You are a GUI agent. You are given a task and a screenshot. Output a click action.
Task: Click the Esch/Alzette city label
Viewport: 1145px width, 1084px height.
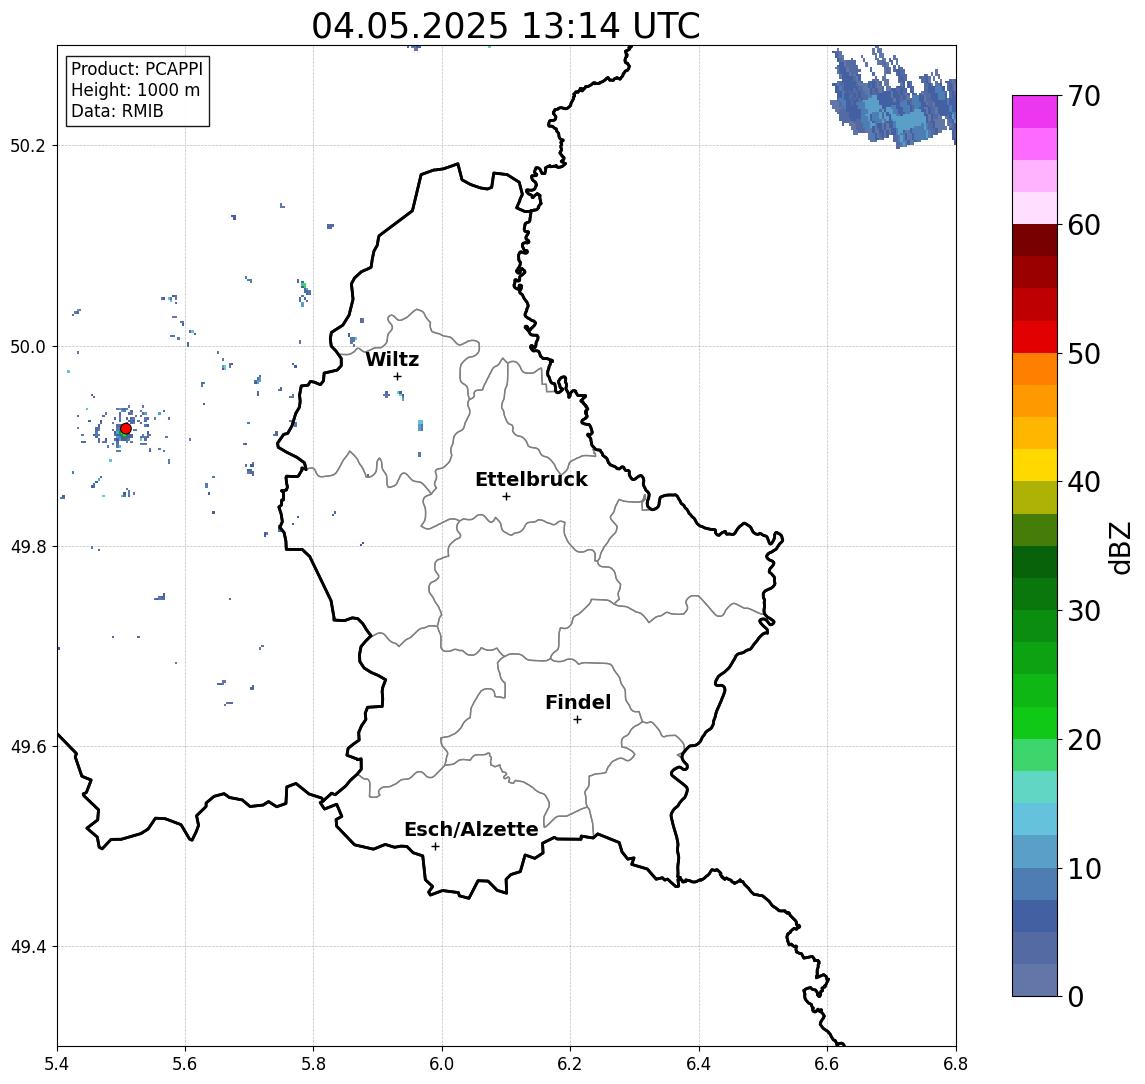(x=471, y=829)
